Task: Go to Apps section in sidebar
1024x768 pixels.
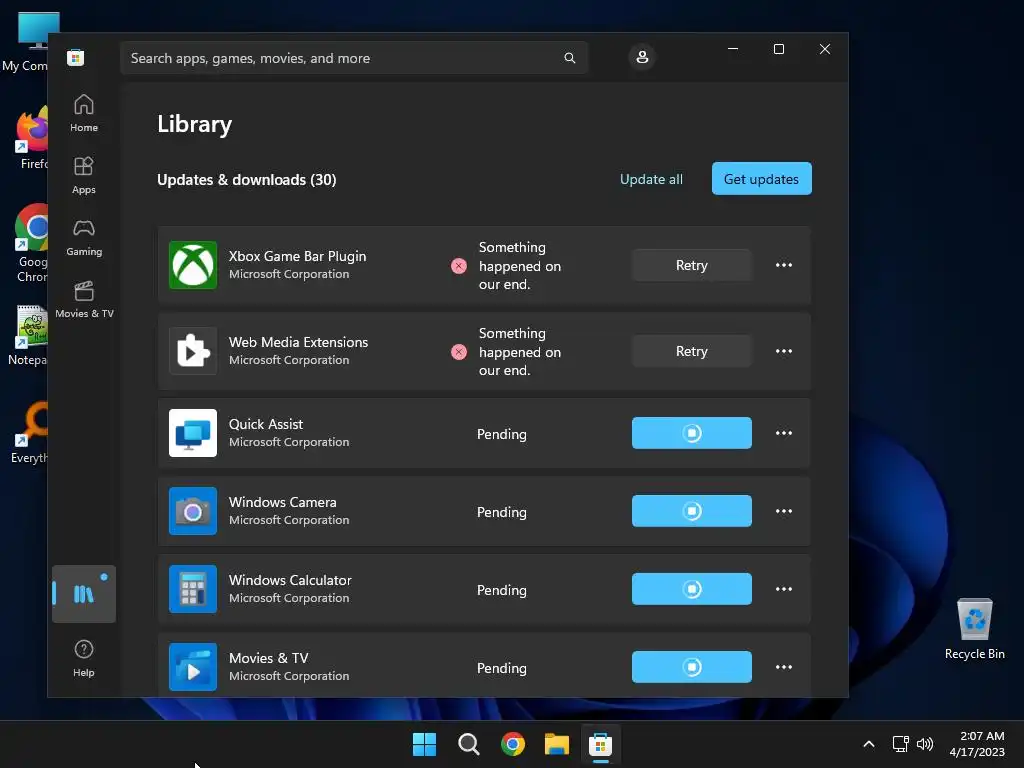Action: point(84,176)
